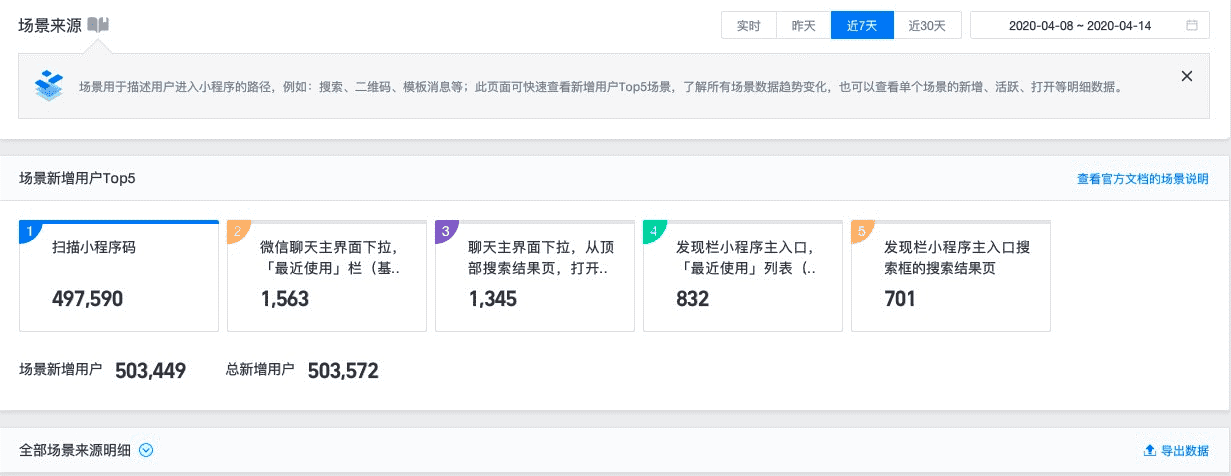
Task: Switch to the 昨天 time range tab
Action: point(804,25)
